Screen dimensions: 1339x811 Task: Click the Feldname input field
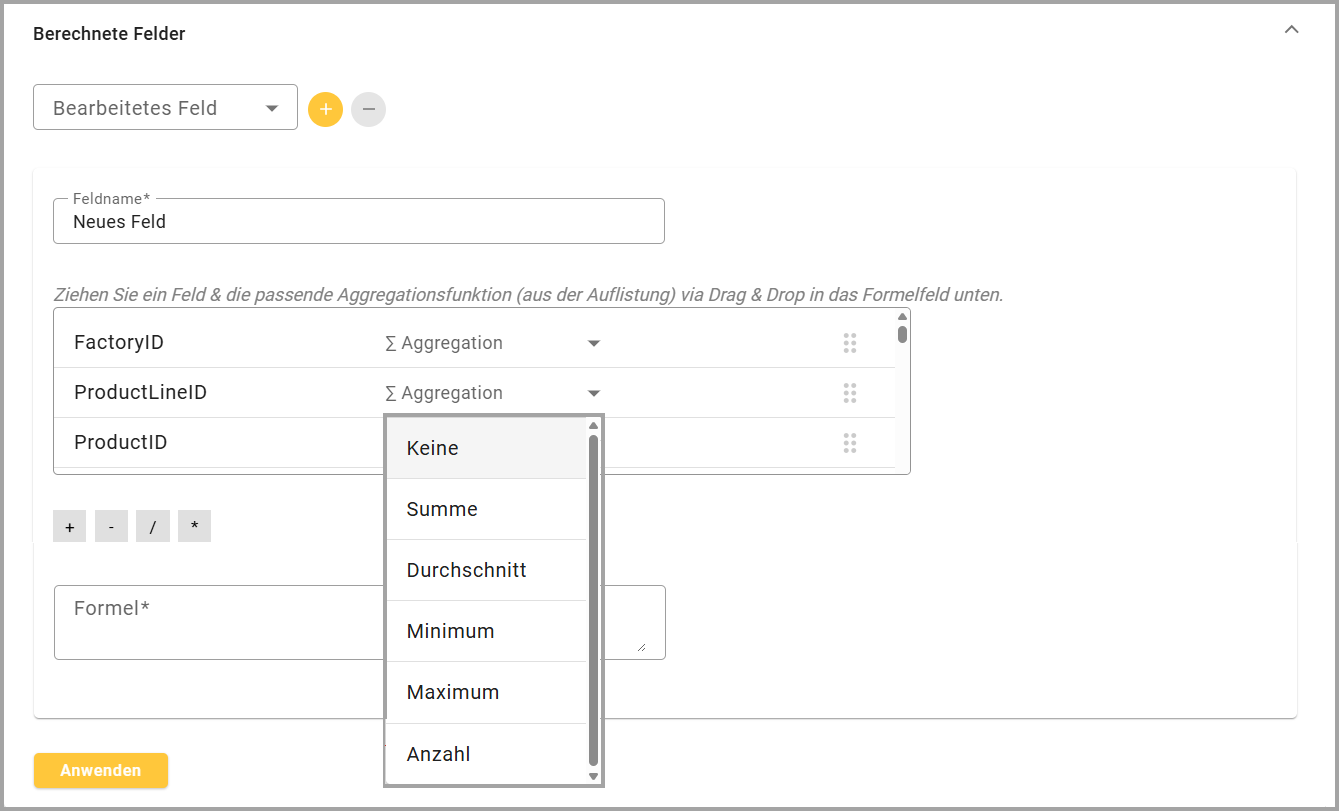358,222
